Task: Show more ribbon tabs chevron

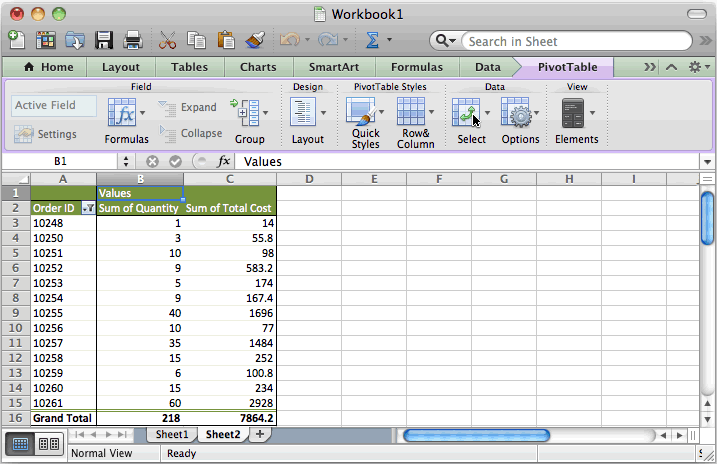Action: tap(649, 67)
